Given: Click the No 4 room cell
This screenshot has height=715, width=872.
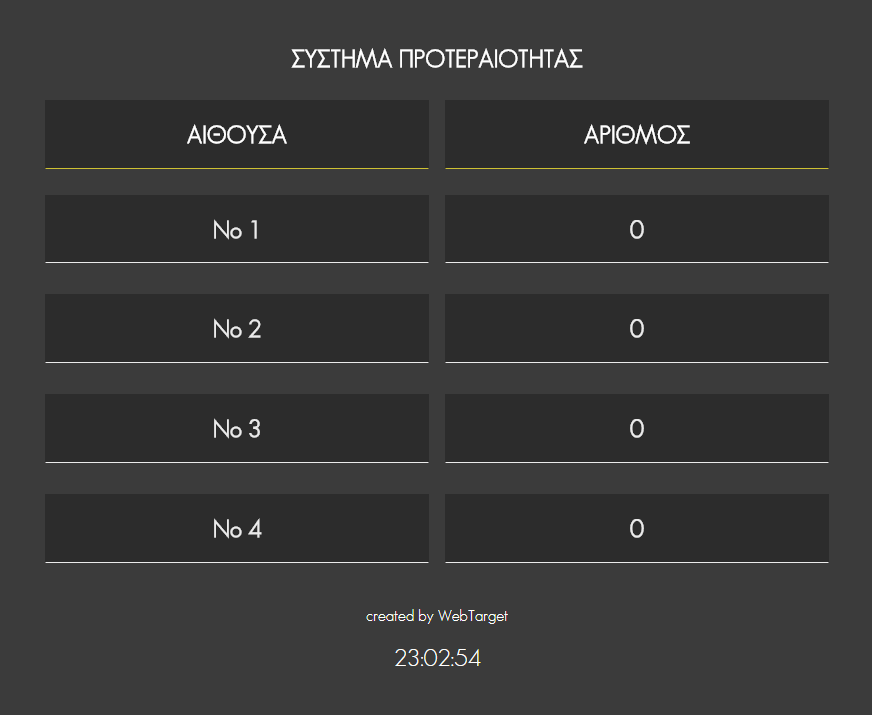Looking at the screenshot, I should 237,529.
